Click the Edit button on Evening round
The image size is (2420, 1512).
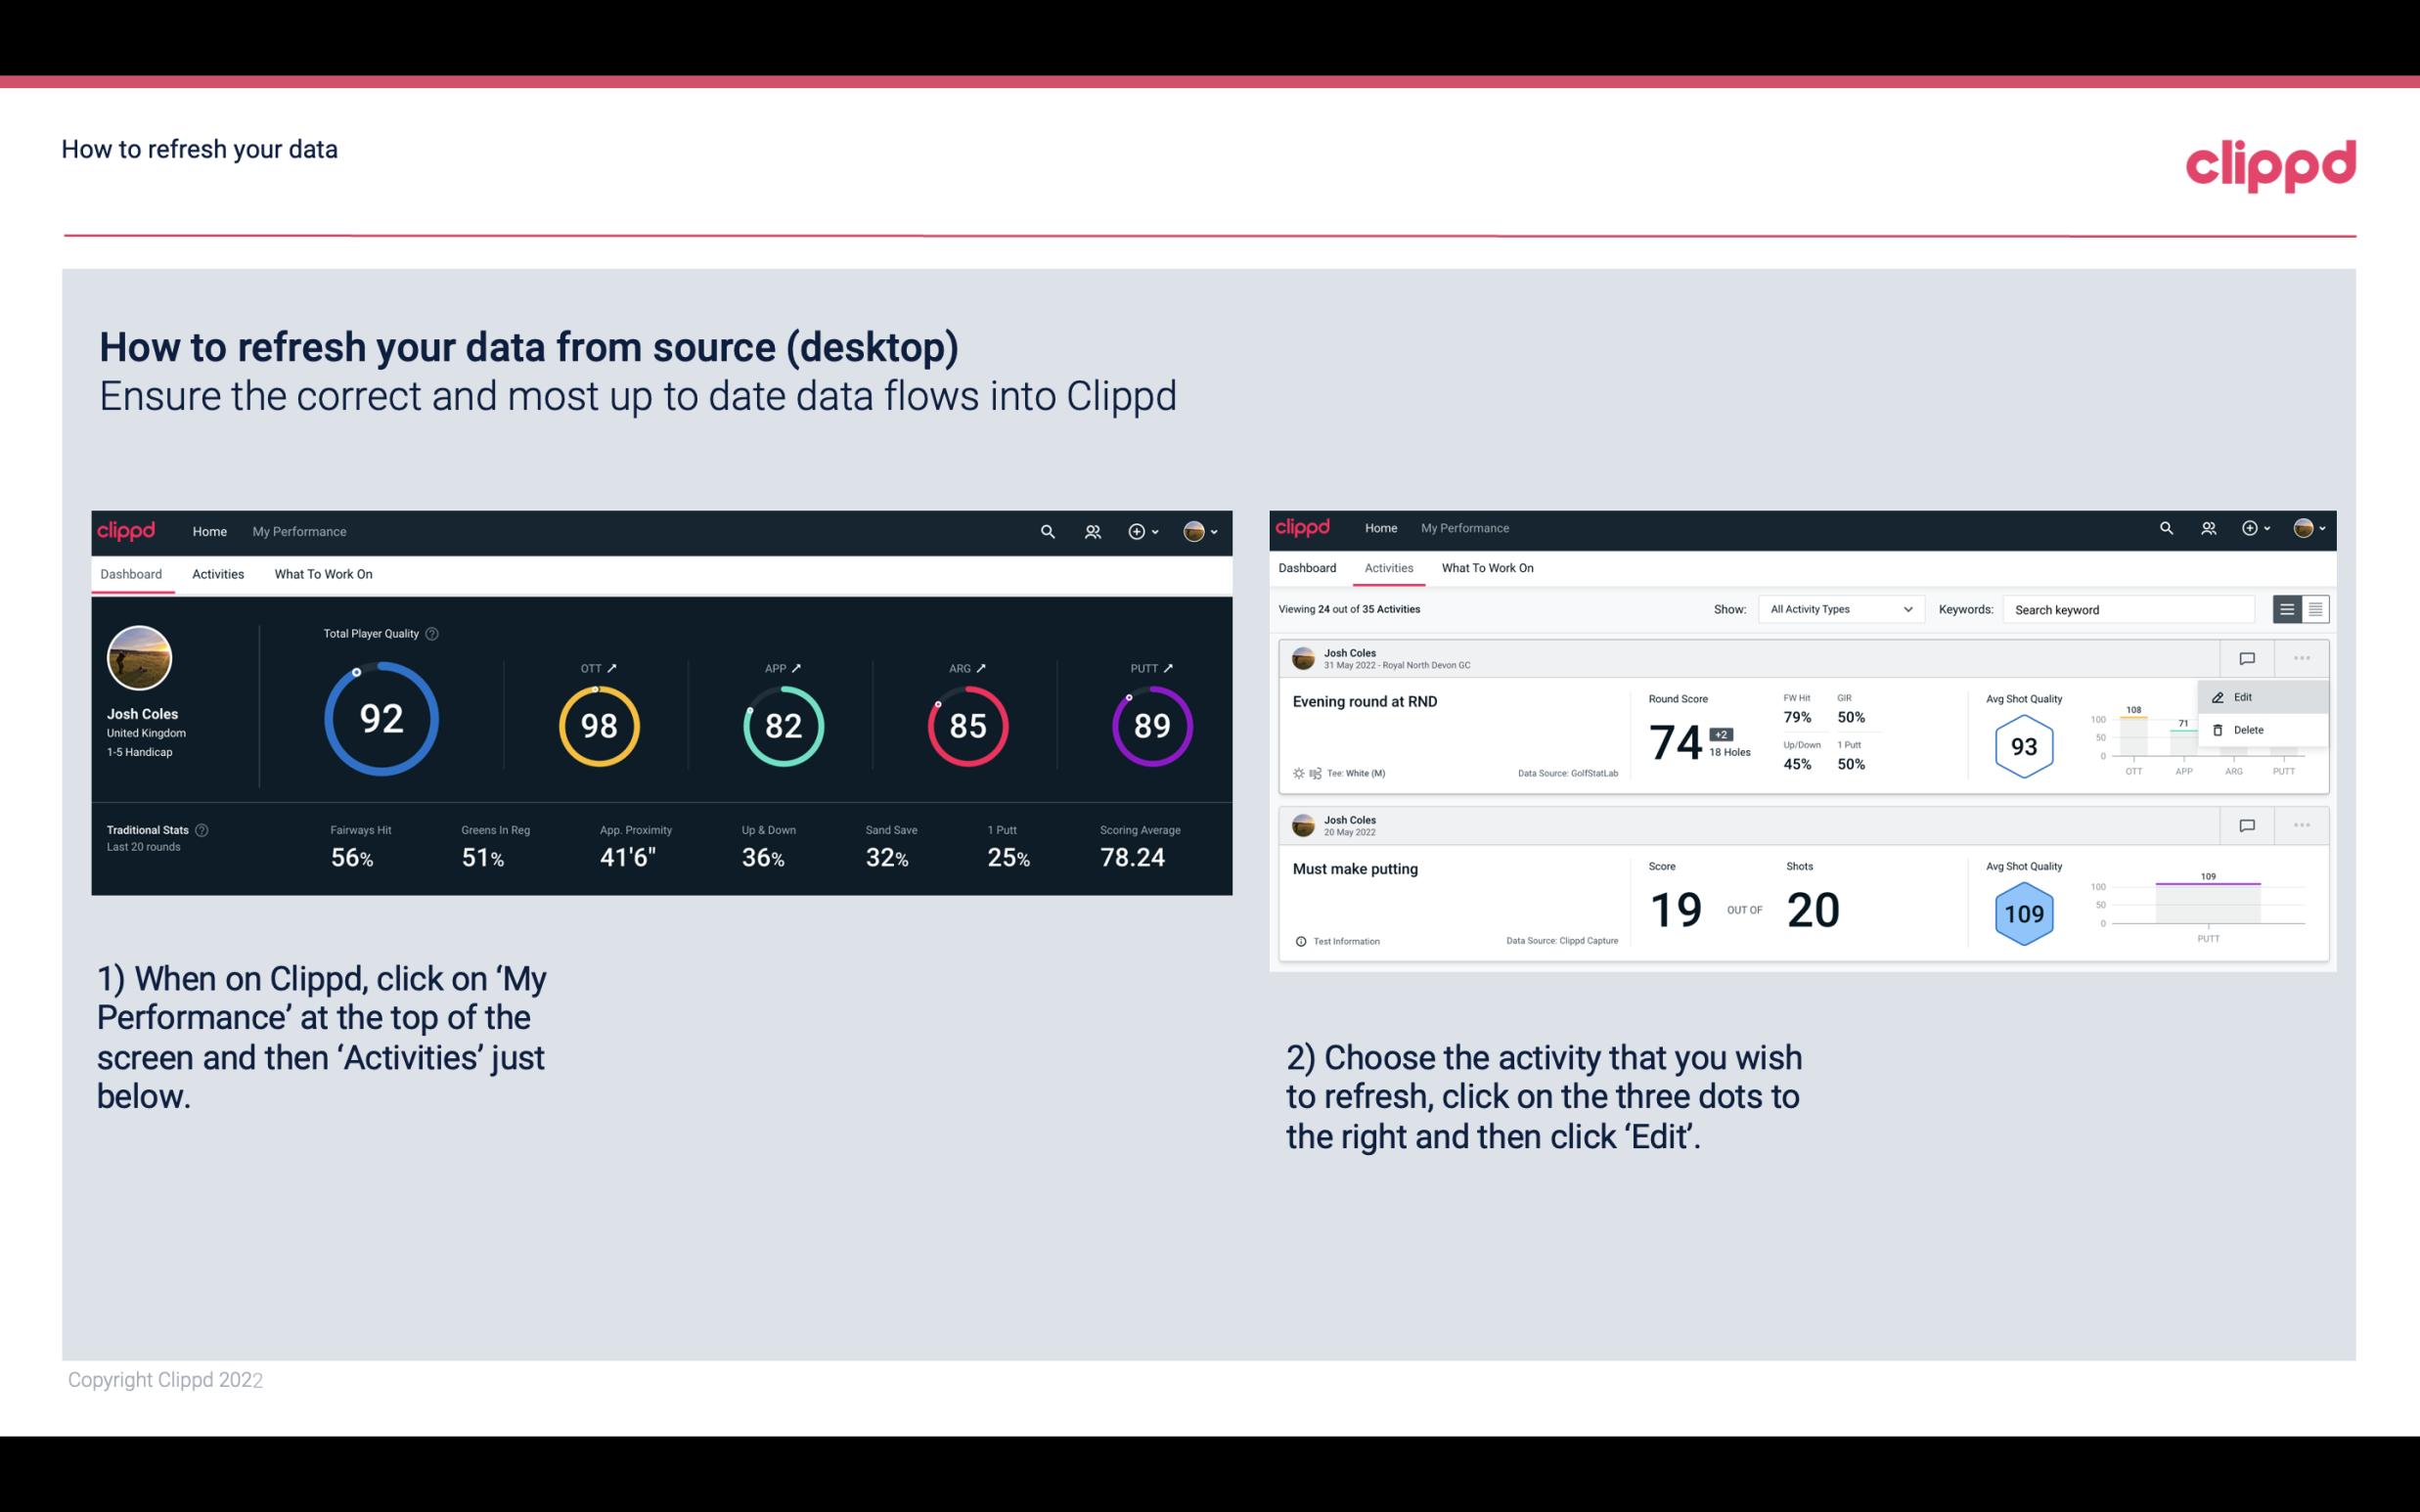coord(2248,695)
